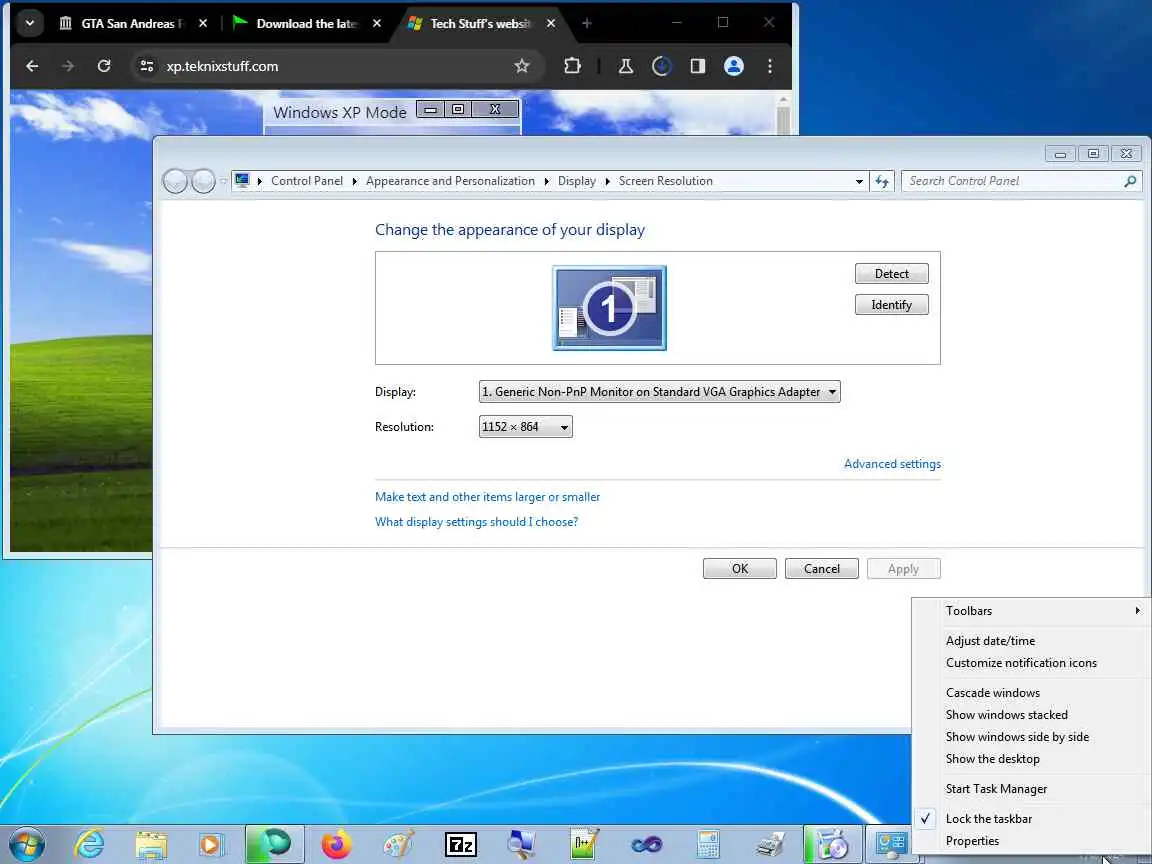Viewport: 1152px width, 864px height.
Task: Go back in Chrome
Action: click(x=32, y=66)
